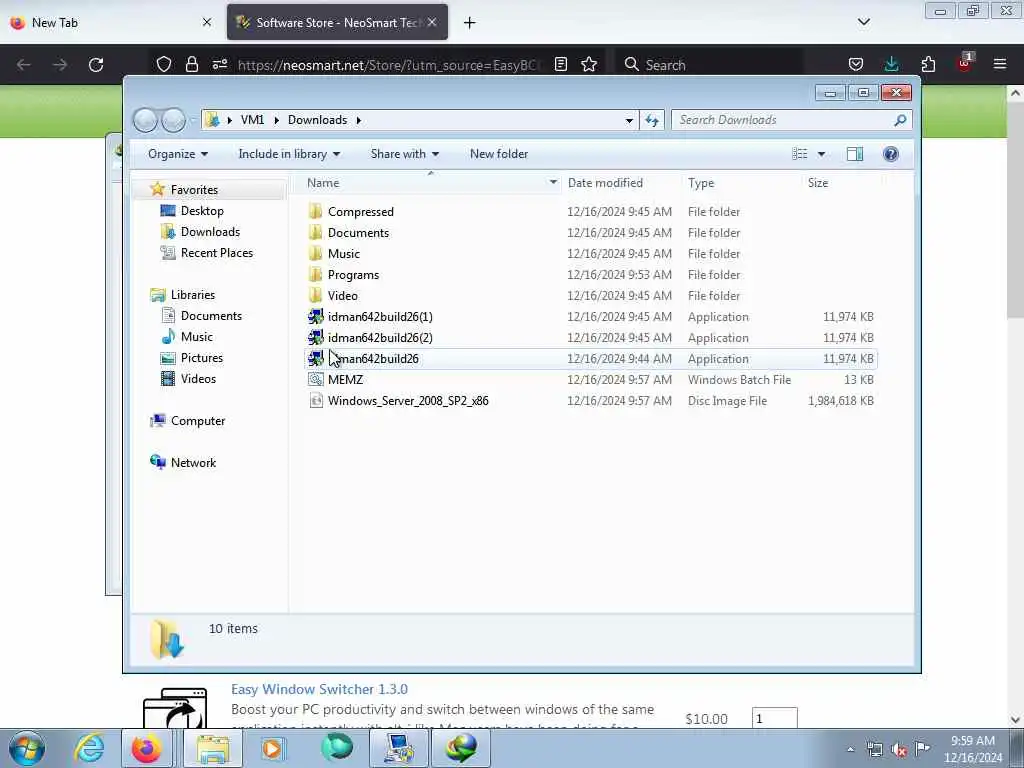The height and width of the screenshot is (768, 1024).
Task: Open the Name column filter dropdown arrow
Action: [x=553, y=183]
